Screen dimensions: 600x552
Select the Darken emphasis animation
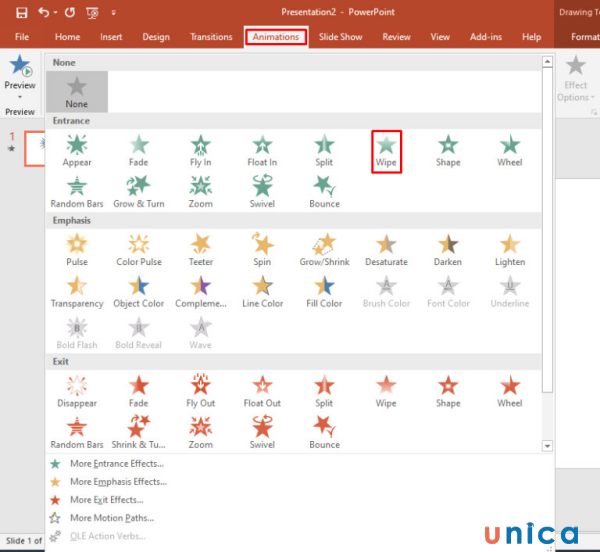(448, 250)
